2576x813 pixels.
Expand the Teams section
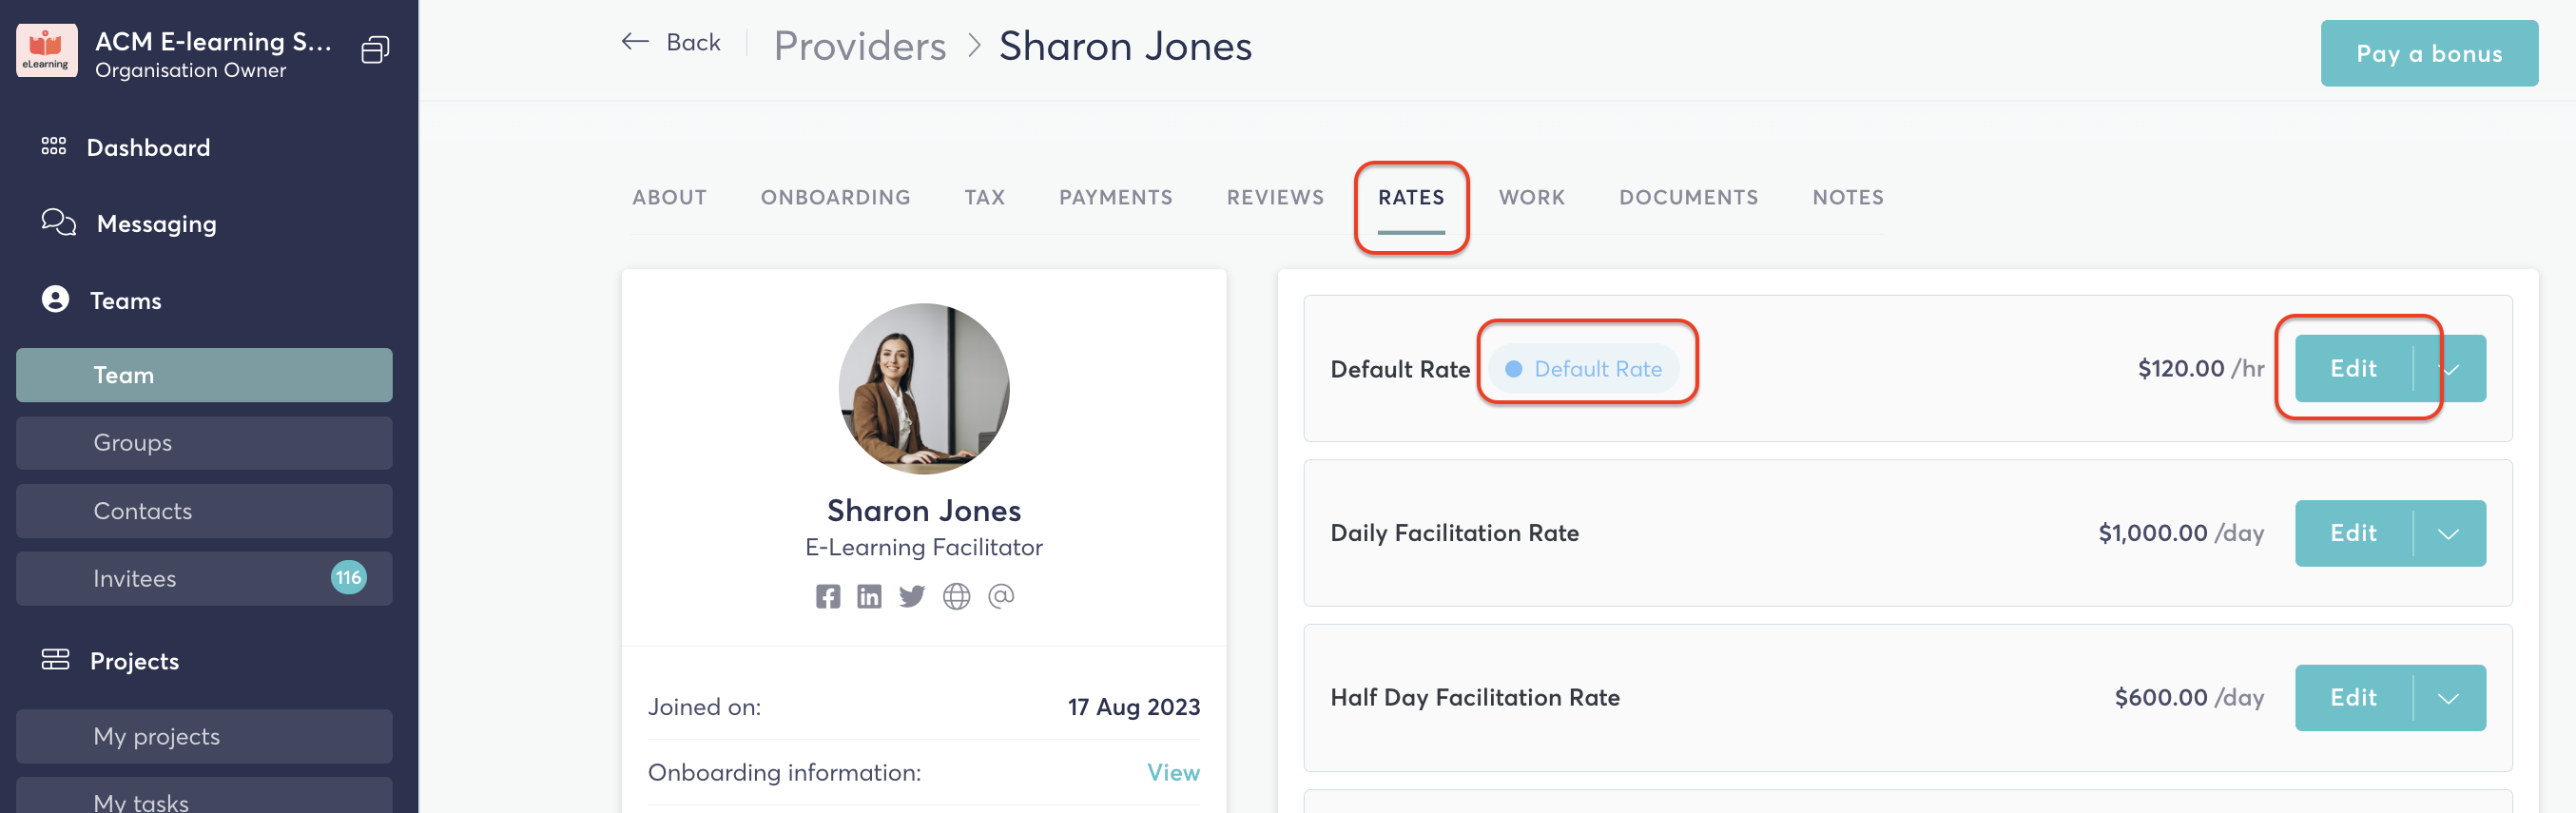(125, 300)
